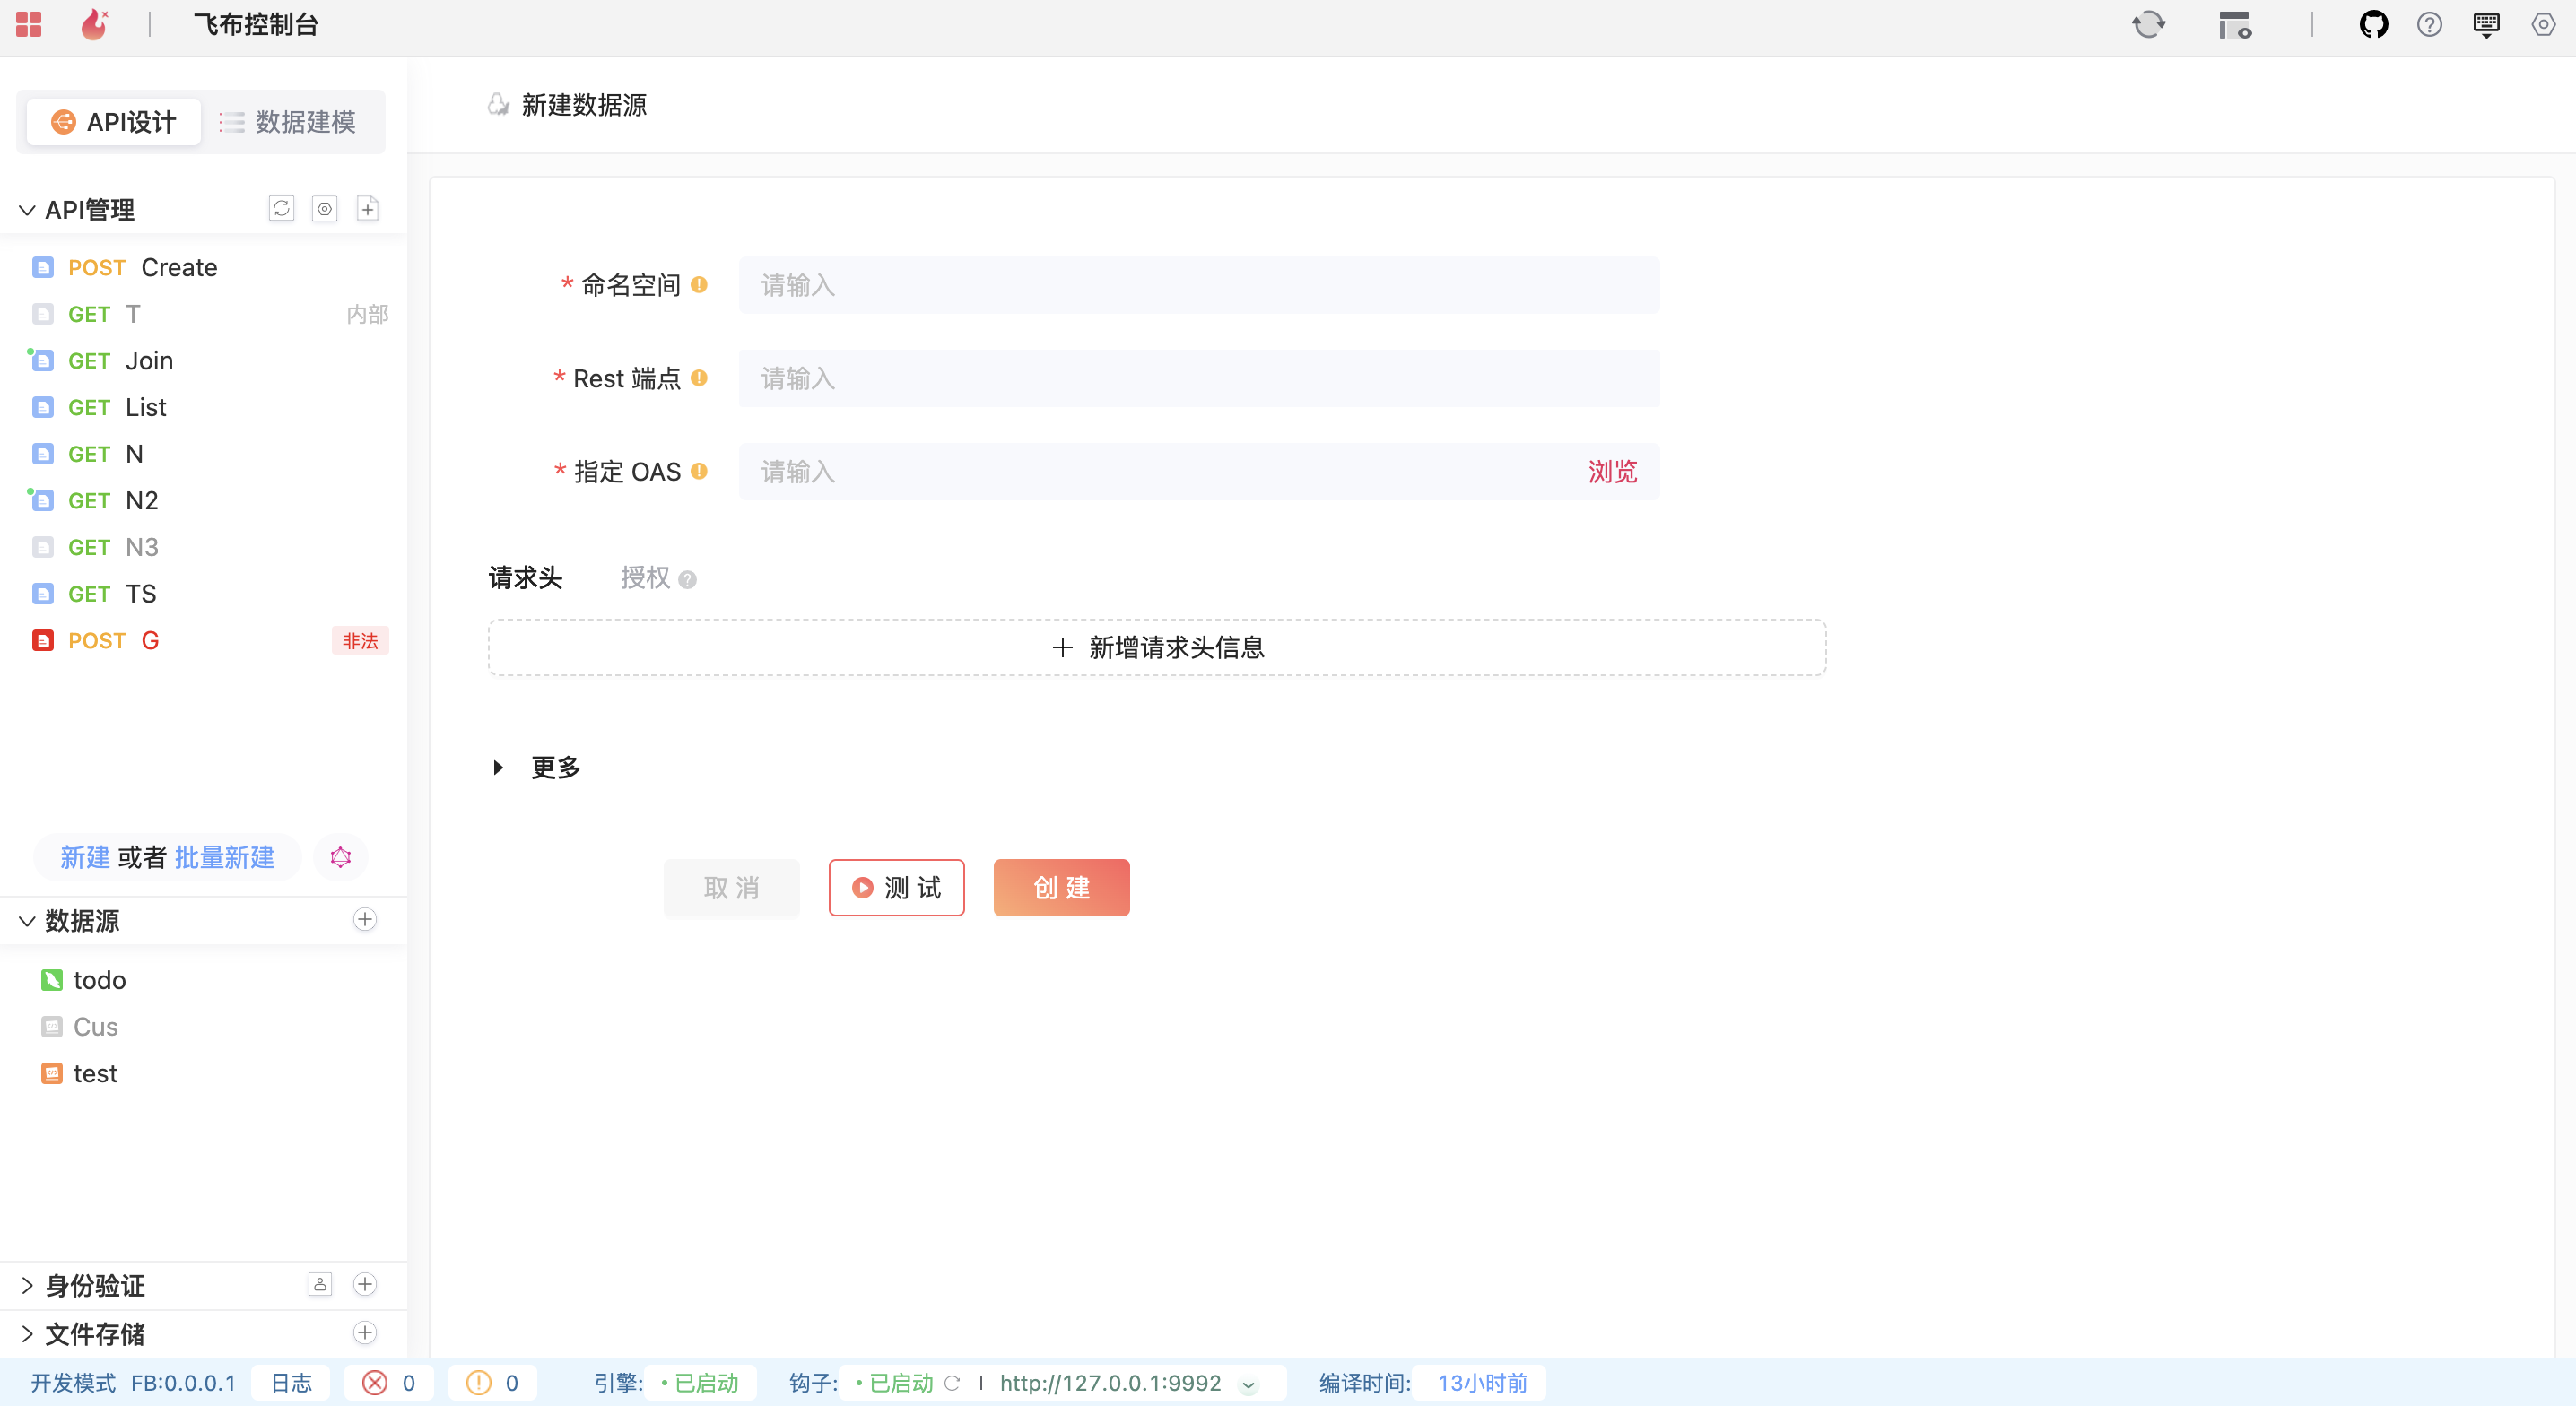Open the 身份验证 user icon
The height and width of the screenshot is (1406, 2576).
(320, 1284)
